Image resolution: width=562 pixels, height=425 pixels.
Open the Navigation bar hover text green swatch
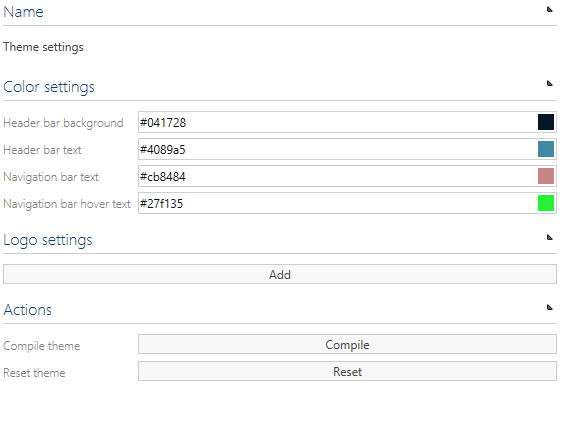click(x=546, y=203)
